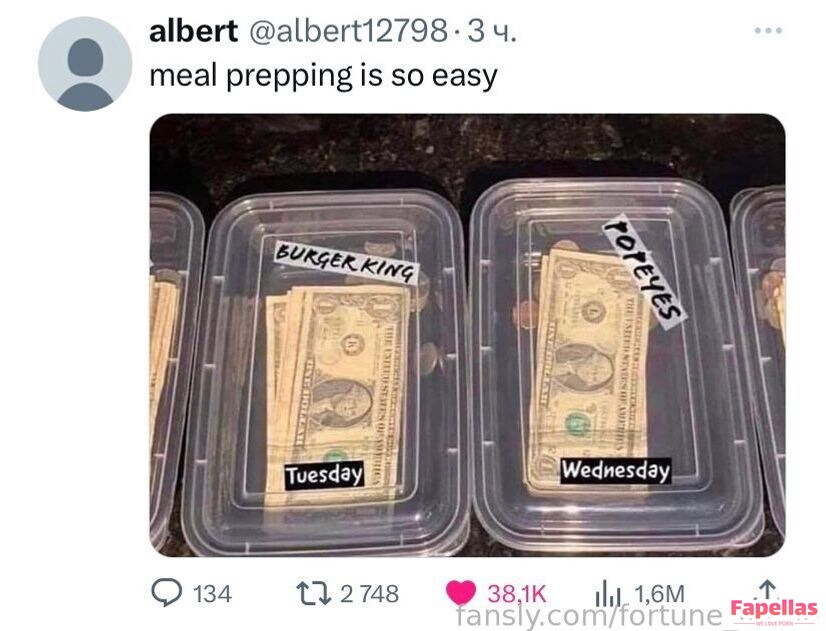Click the Wednesday caption in the image
Image resolution: width=826 pixels, height=631 pixels.
tap(615, 470)
